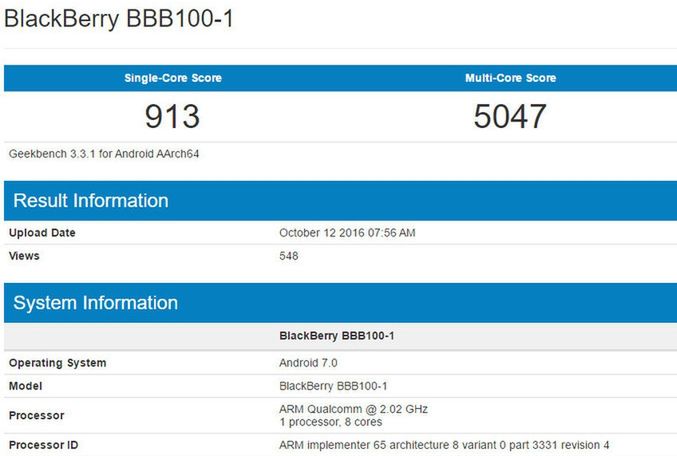
Task: Click the Multi-Core Score header
Action: [510, 78]
